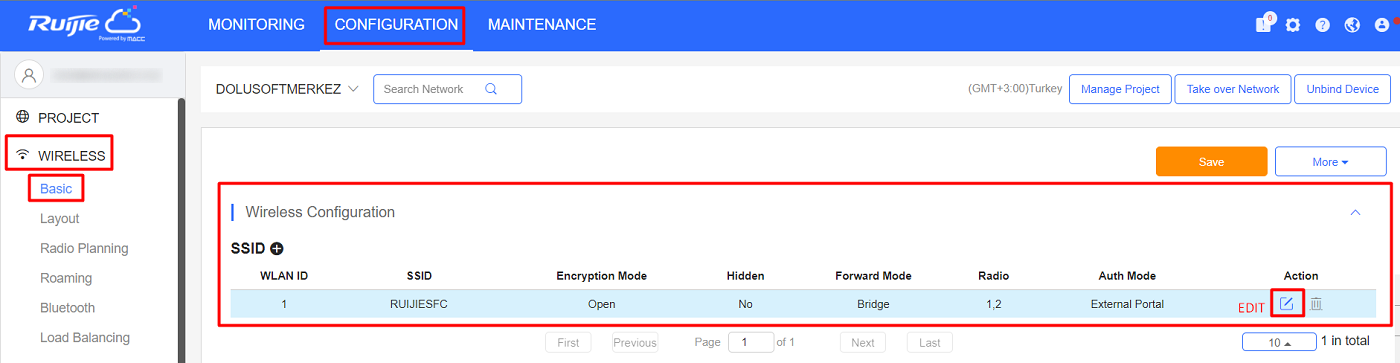Image resolution: width=1400 pixels, height=363 pixels.
Task: Click the Unbind Device button
Action: (x=1343, y=89)
